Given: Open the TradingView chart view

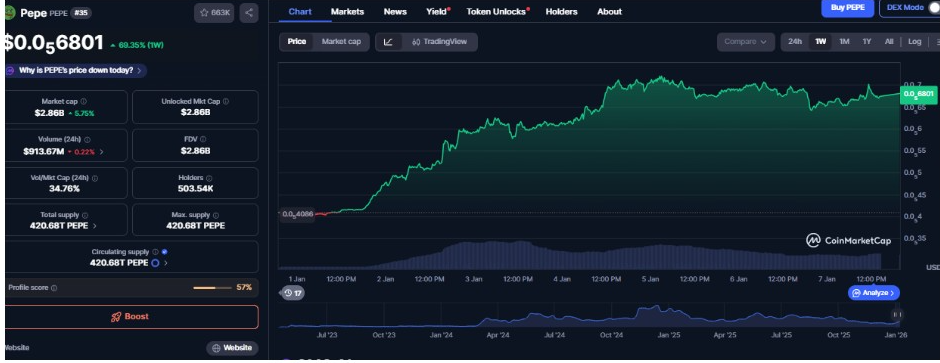Looking at the screenshot, I should 438,42.
